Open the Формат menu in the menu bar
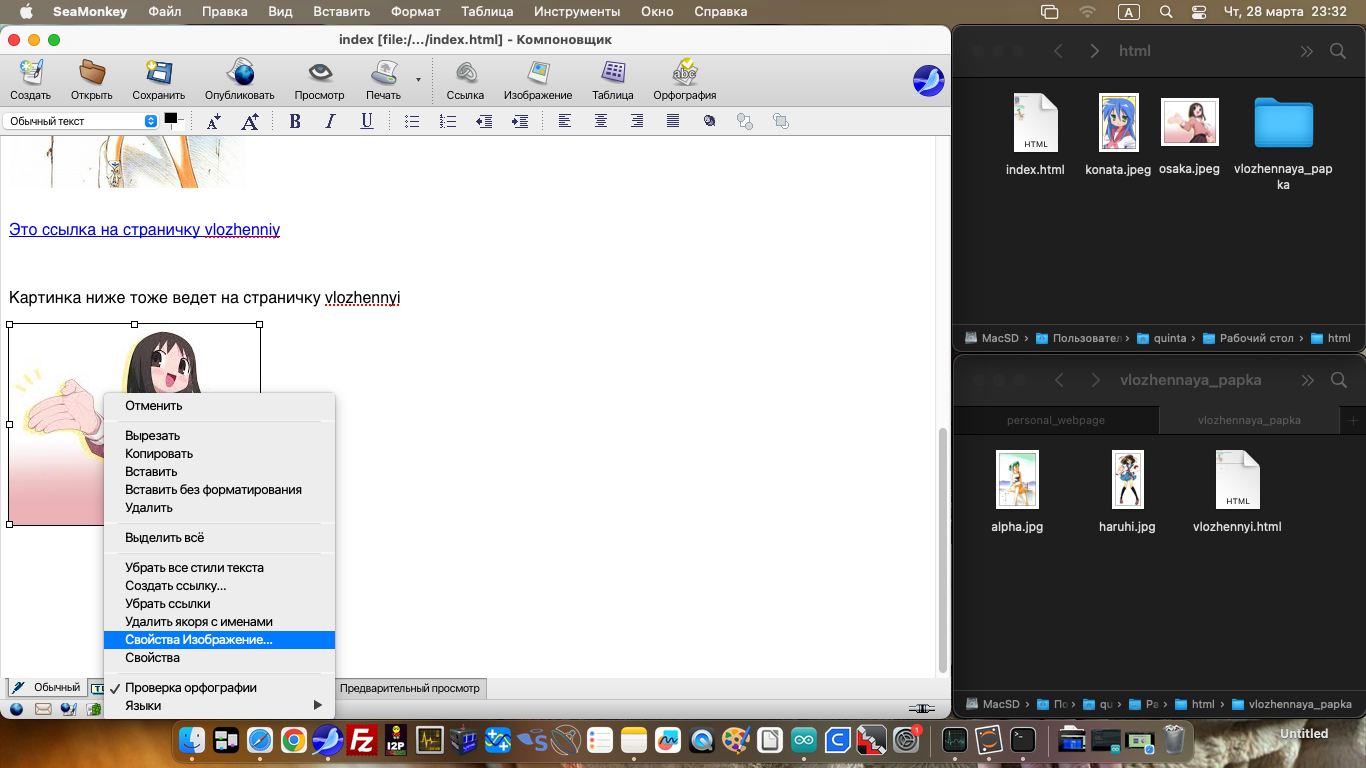Image resolution: width=1366 pixels, height=768 pixels. (415, 12)
